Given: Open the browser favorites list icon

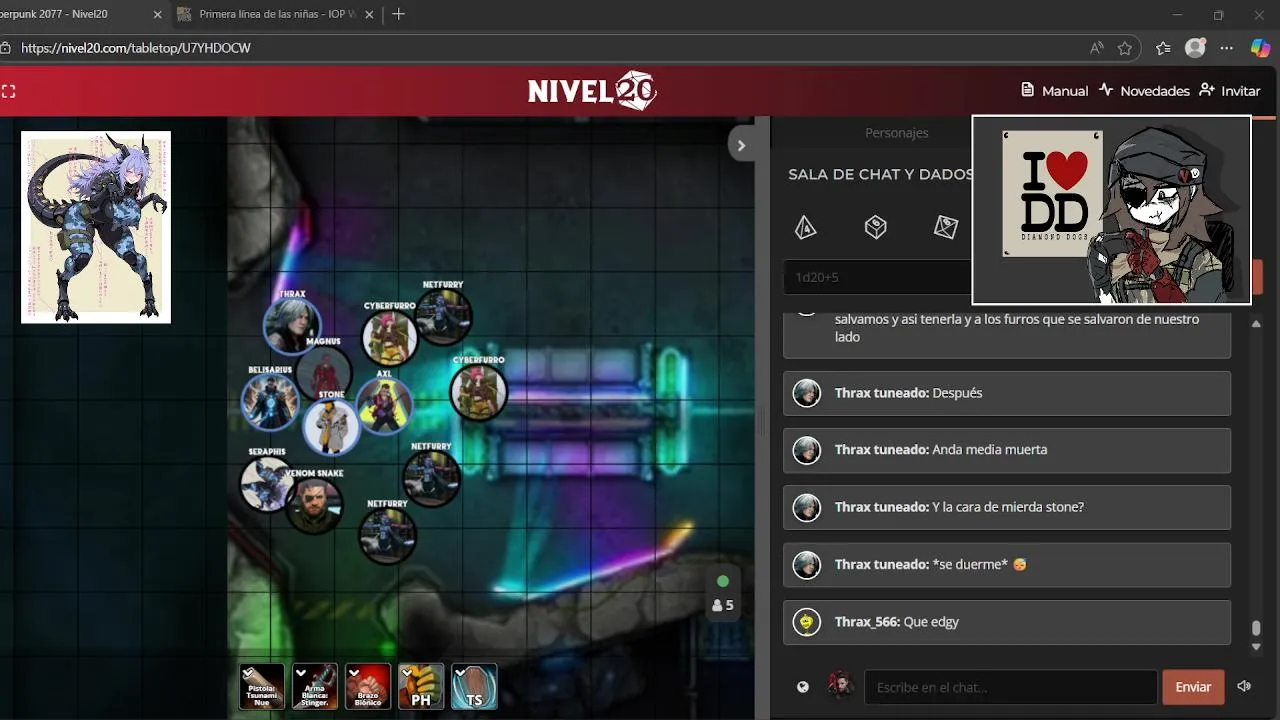Looking at the screenshot, I should tap(1163, 48).
